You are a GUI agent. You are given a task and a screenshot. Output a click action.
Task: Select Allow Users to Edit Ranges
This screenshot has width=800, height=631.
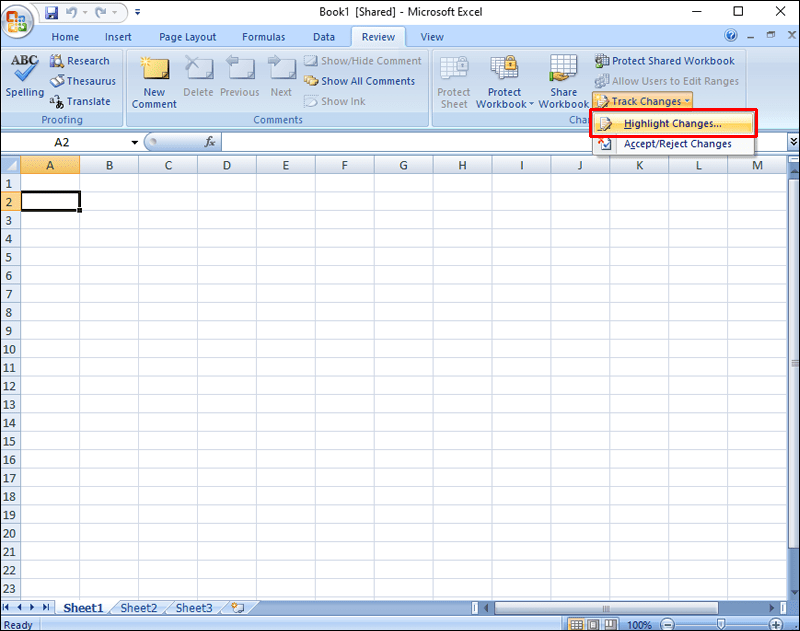666,81
